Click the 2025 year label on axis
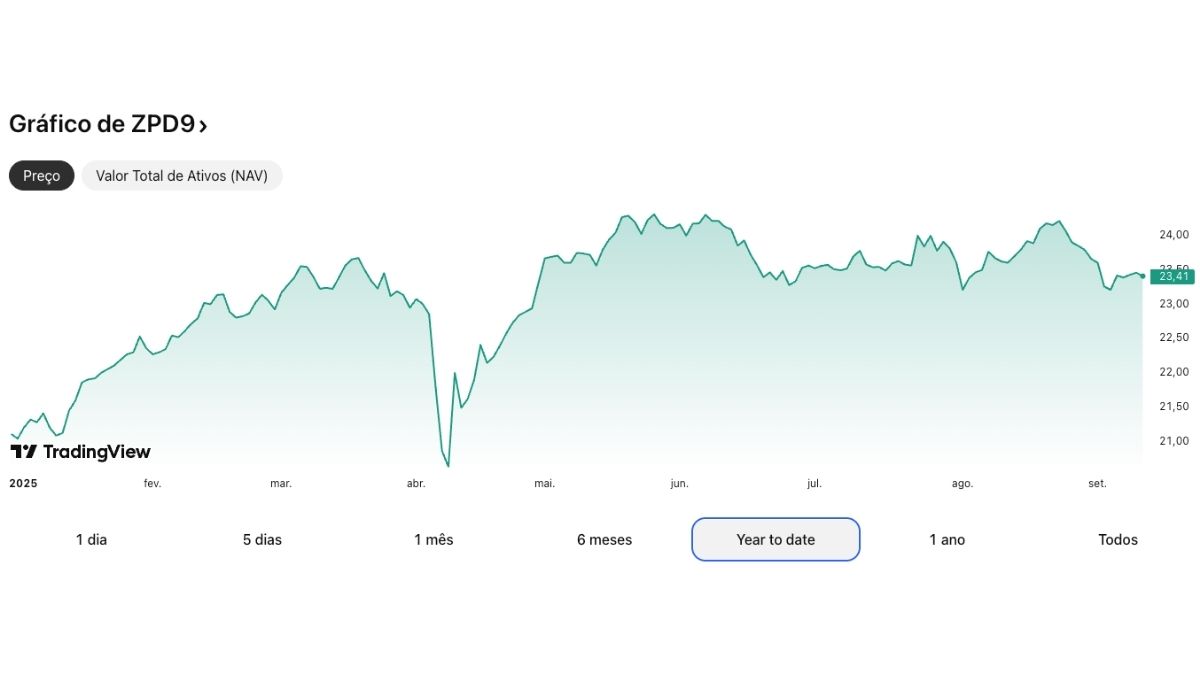This screenshot has height=675, width=1200. click(23, 484)
